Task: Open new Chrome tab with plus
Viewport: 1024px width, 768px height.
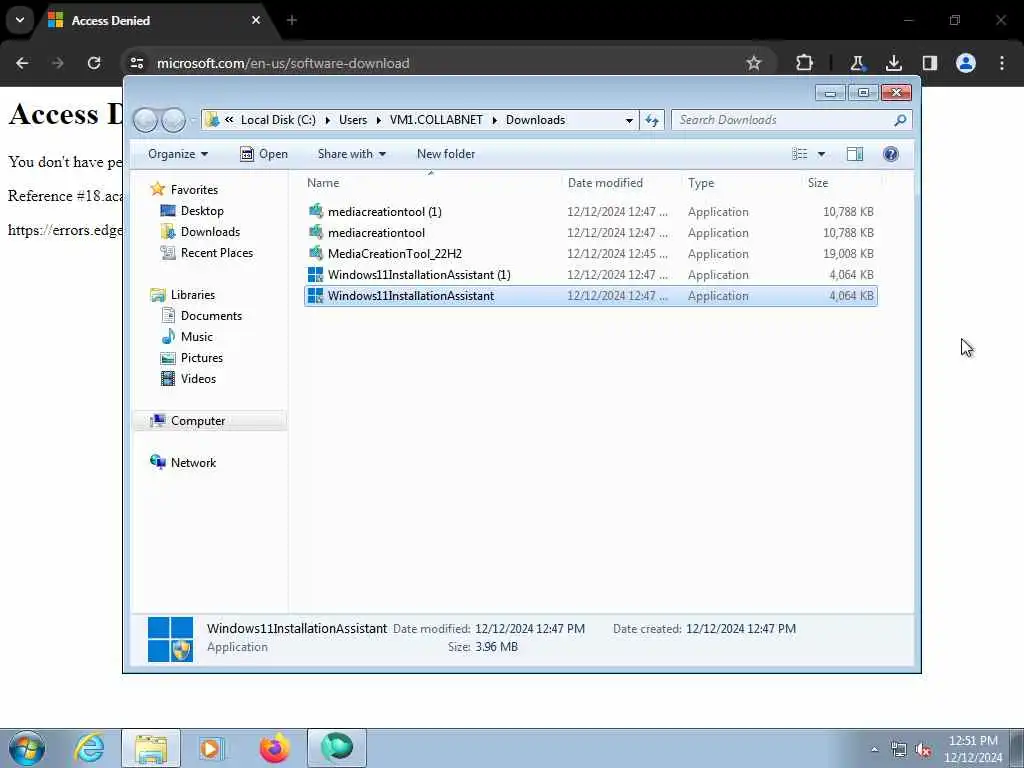Action: click(292, 20)
